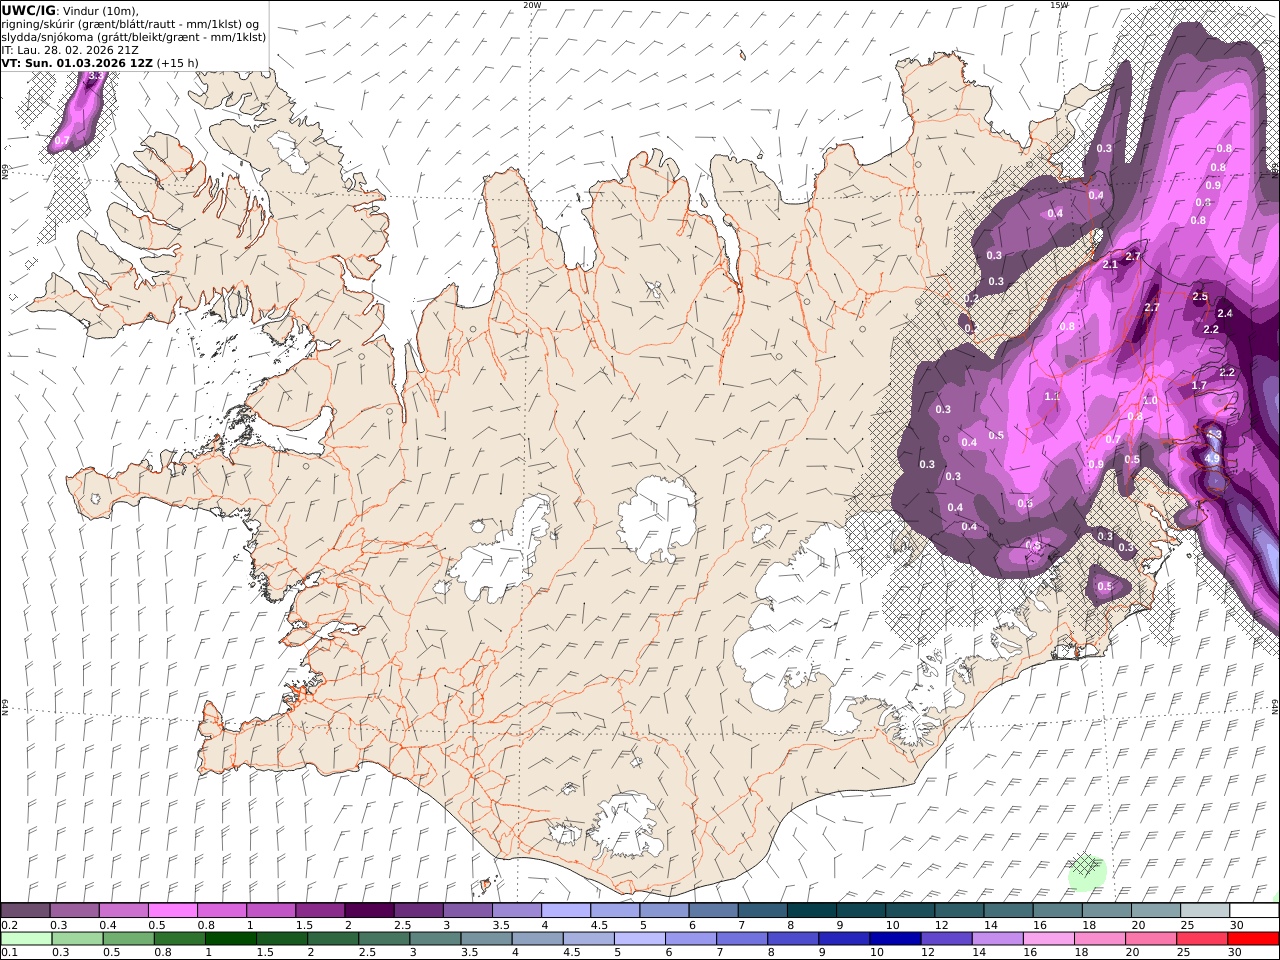Pick the pink lower swatch between 16 and 18
The image size is (1280, 960).
[x=1047, y=938]
